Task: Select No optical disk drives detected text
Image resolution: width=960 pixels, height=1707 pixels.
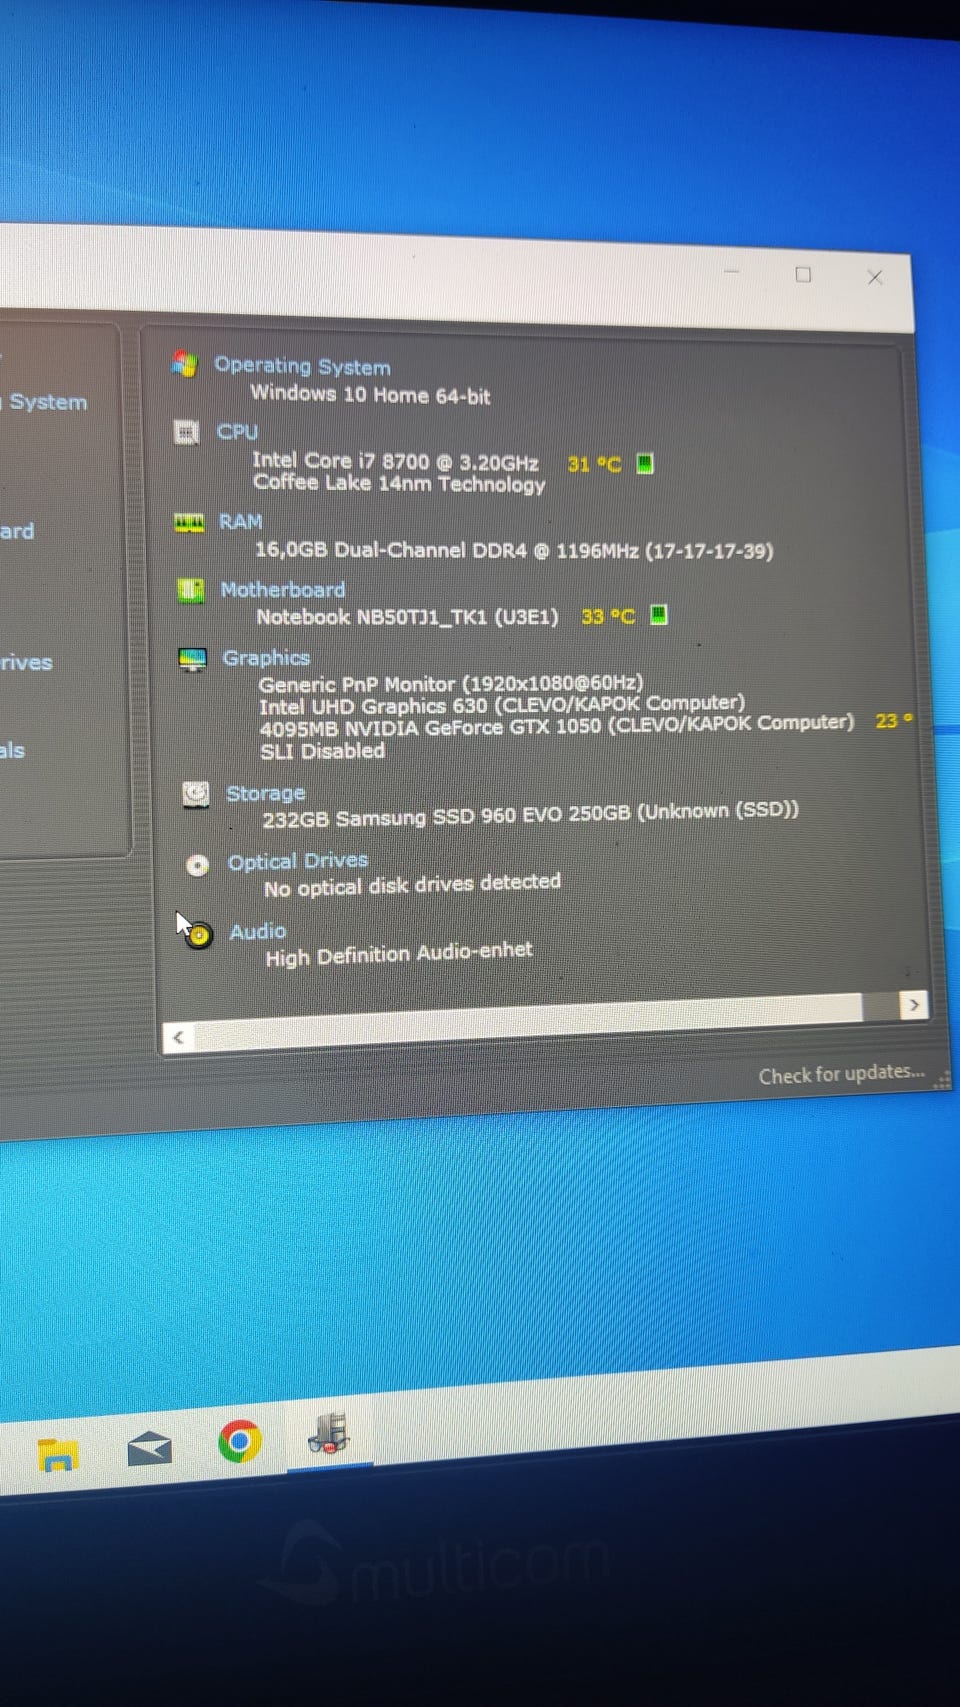Action: click(x=412, y=885)
